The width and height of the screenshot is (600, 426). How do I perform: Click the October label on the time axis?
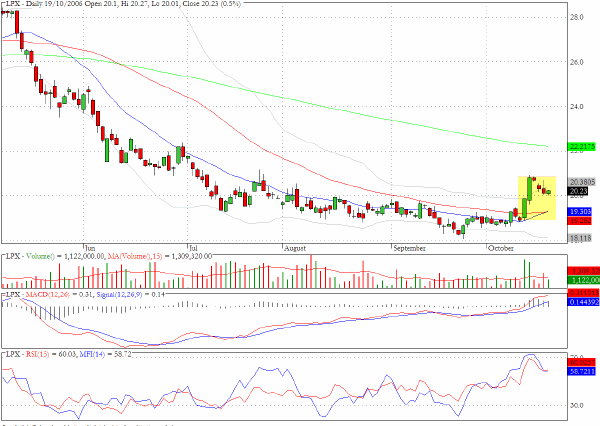(501, 248)
